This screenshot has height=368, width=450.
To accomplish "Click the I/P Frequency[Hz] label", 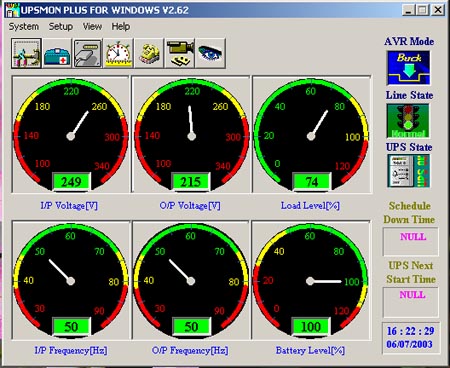I will coord(71,350).
